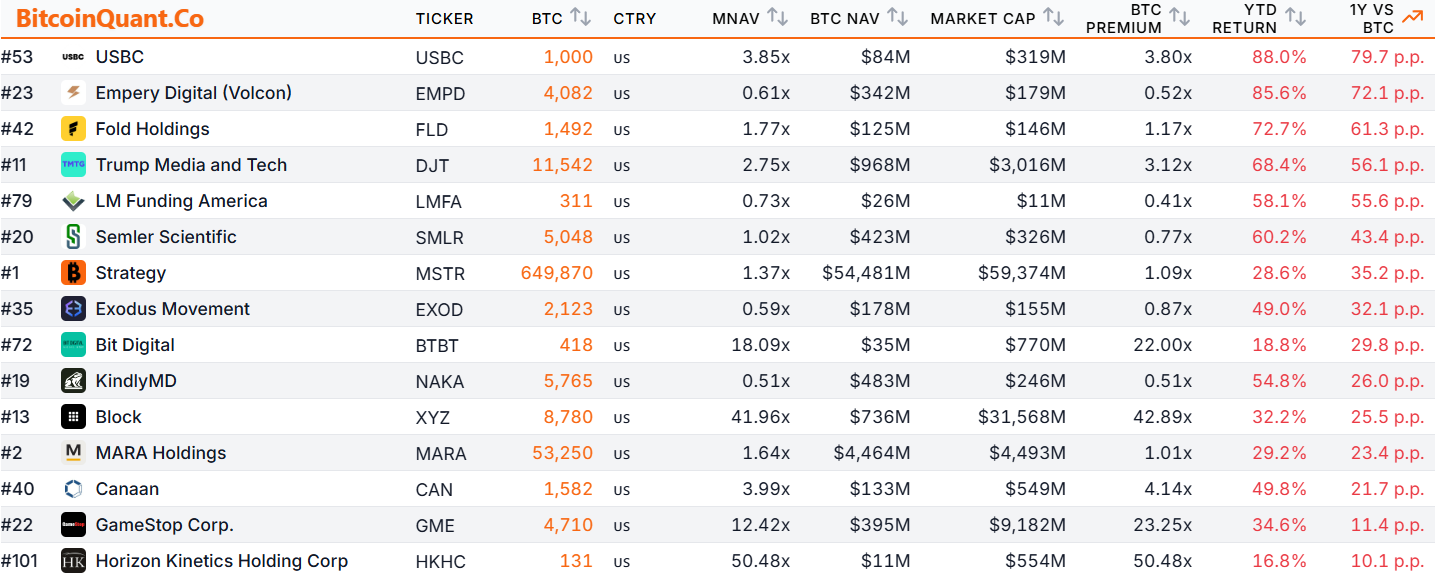Toggle sorting on the YTD RETURN column
This screenshot has width=1435, height=577.
coord(1295,16)
